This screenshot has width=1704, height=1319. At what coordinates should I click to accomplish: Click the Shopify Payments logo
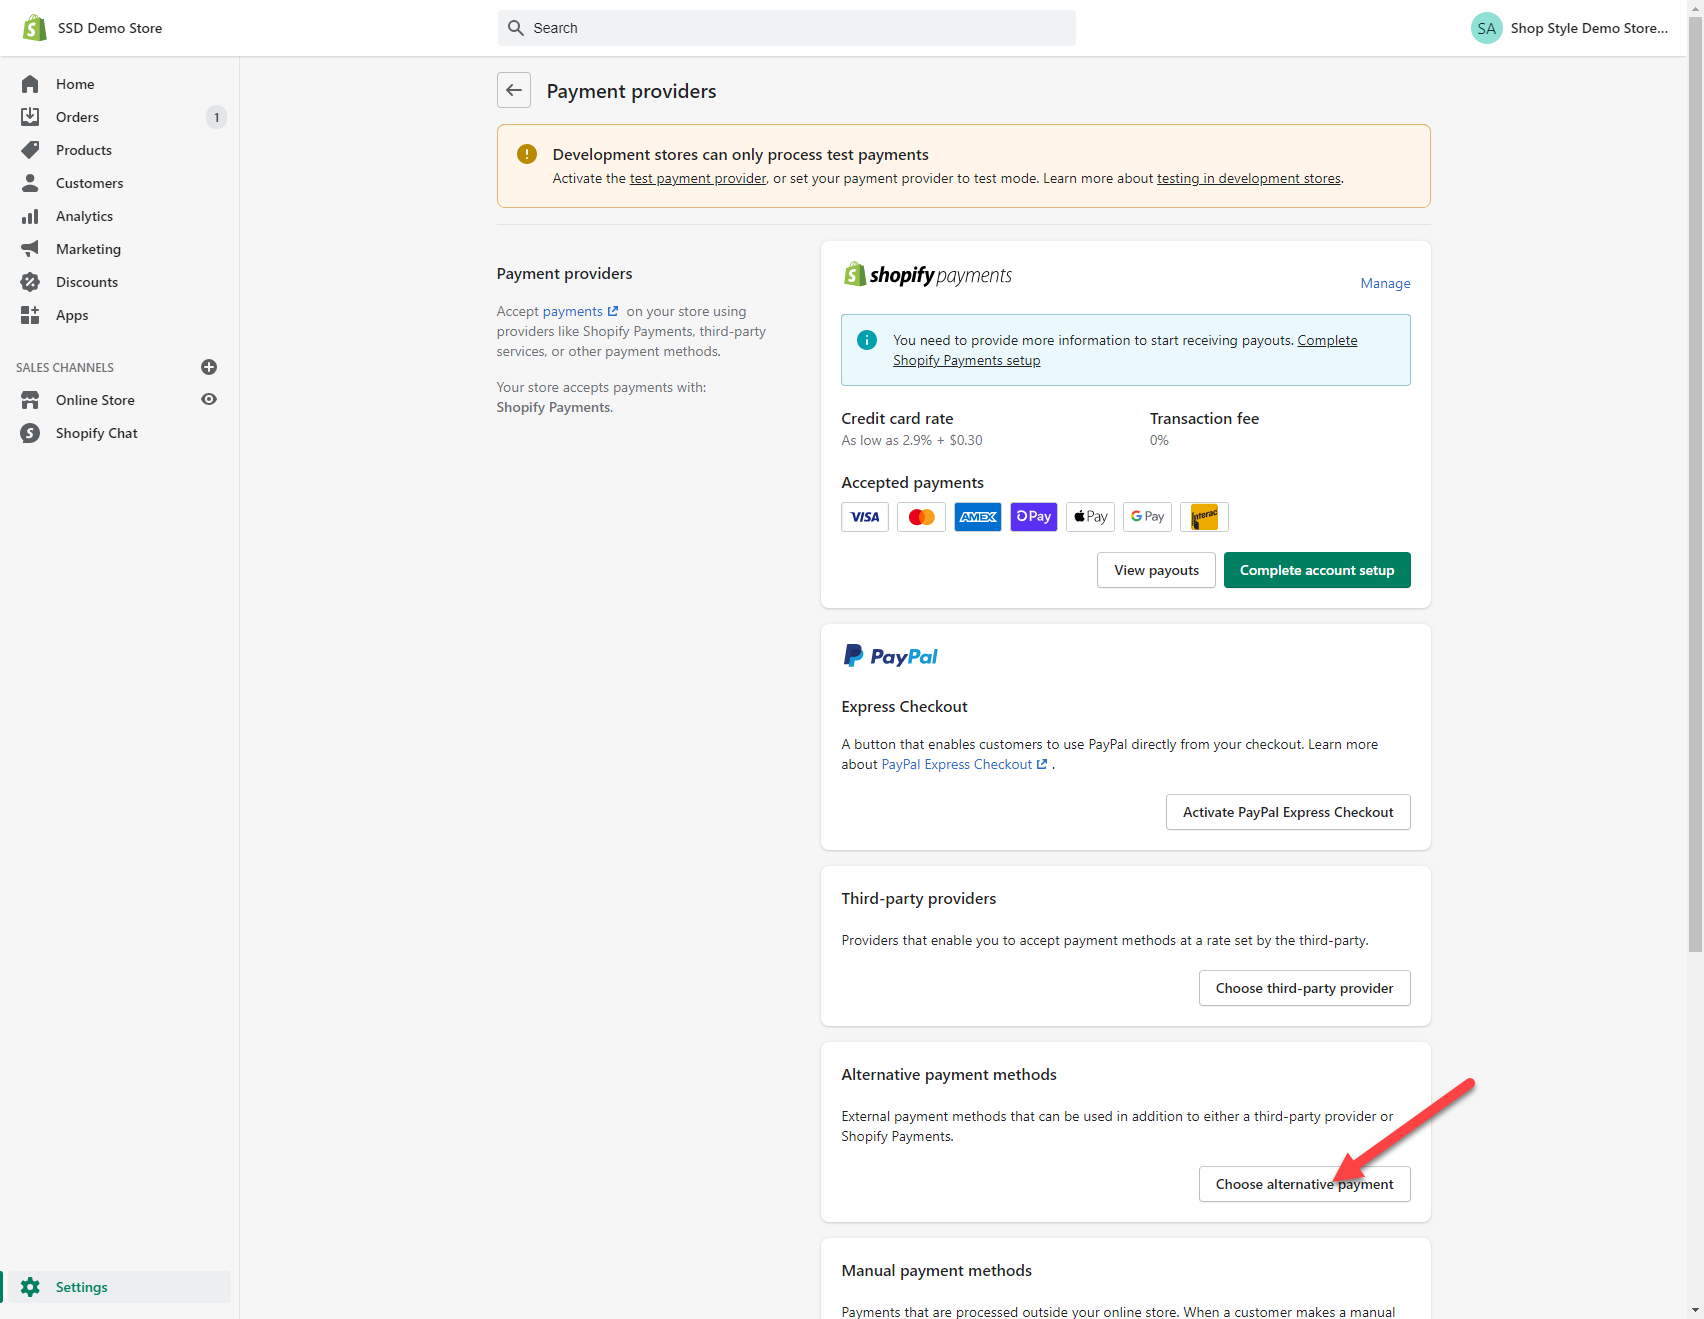(927, 275)
